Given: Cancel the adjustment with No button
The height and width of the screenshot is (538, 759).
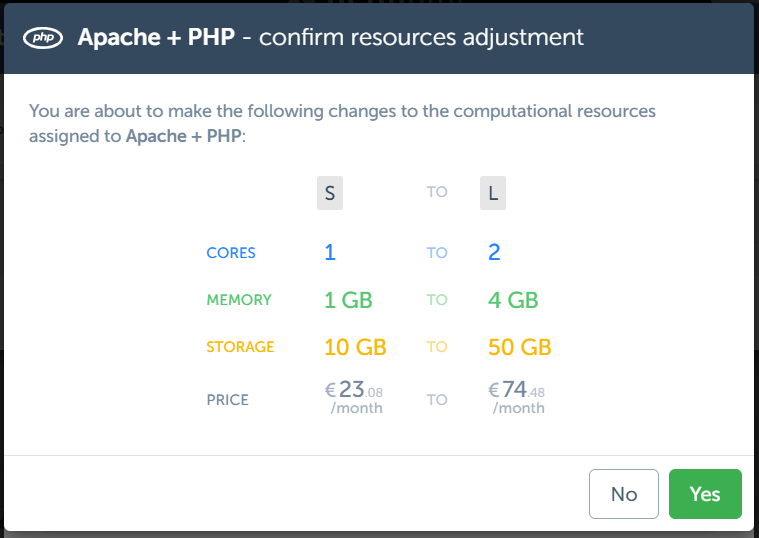Looking at the screenshot, I should tap(624, 494).
